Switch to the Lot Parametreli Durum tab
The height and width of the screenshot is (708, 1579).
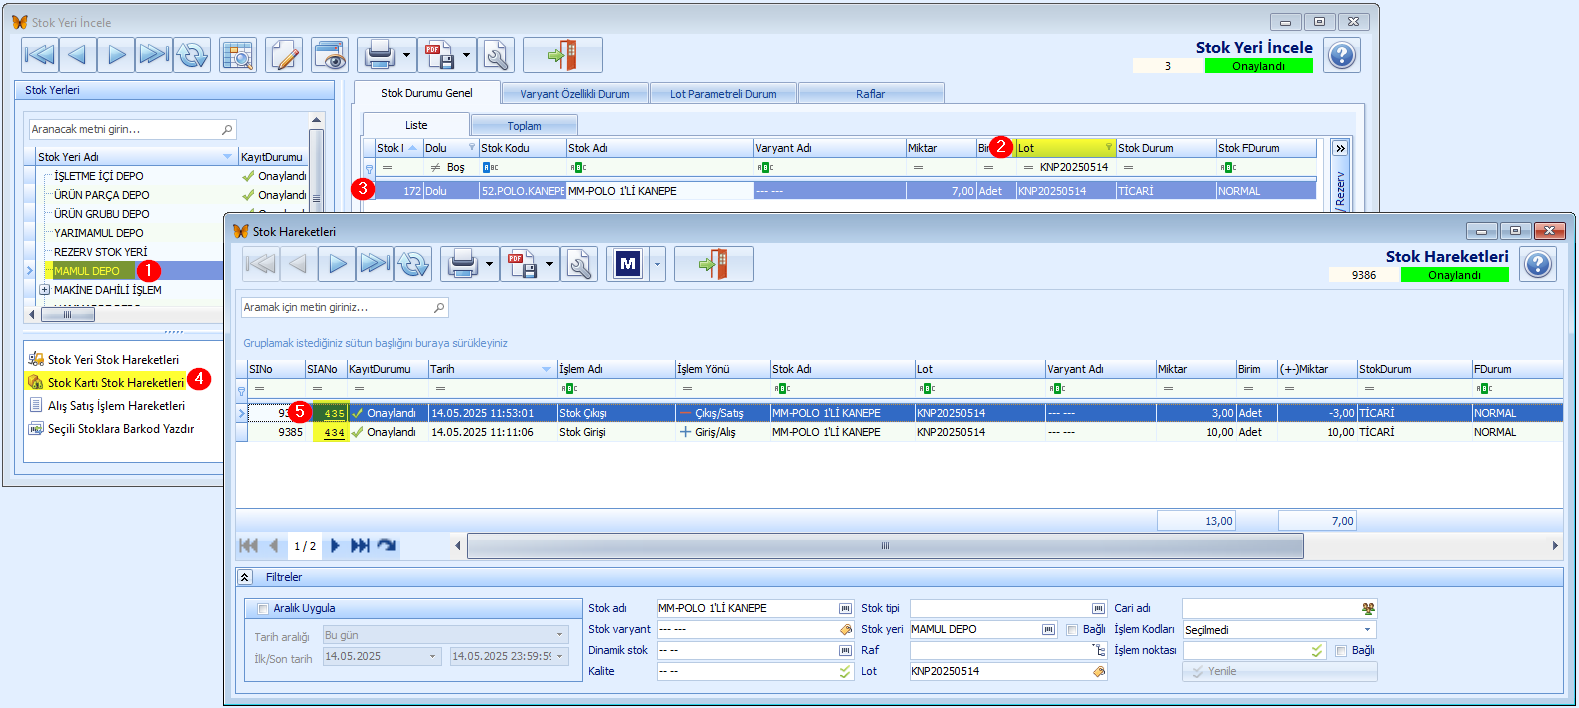point(723,94)
